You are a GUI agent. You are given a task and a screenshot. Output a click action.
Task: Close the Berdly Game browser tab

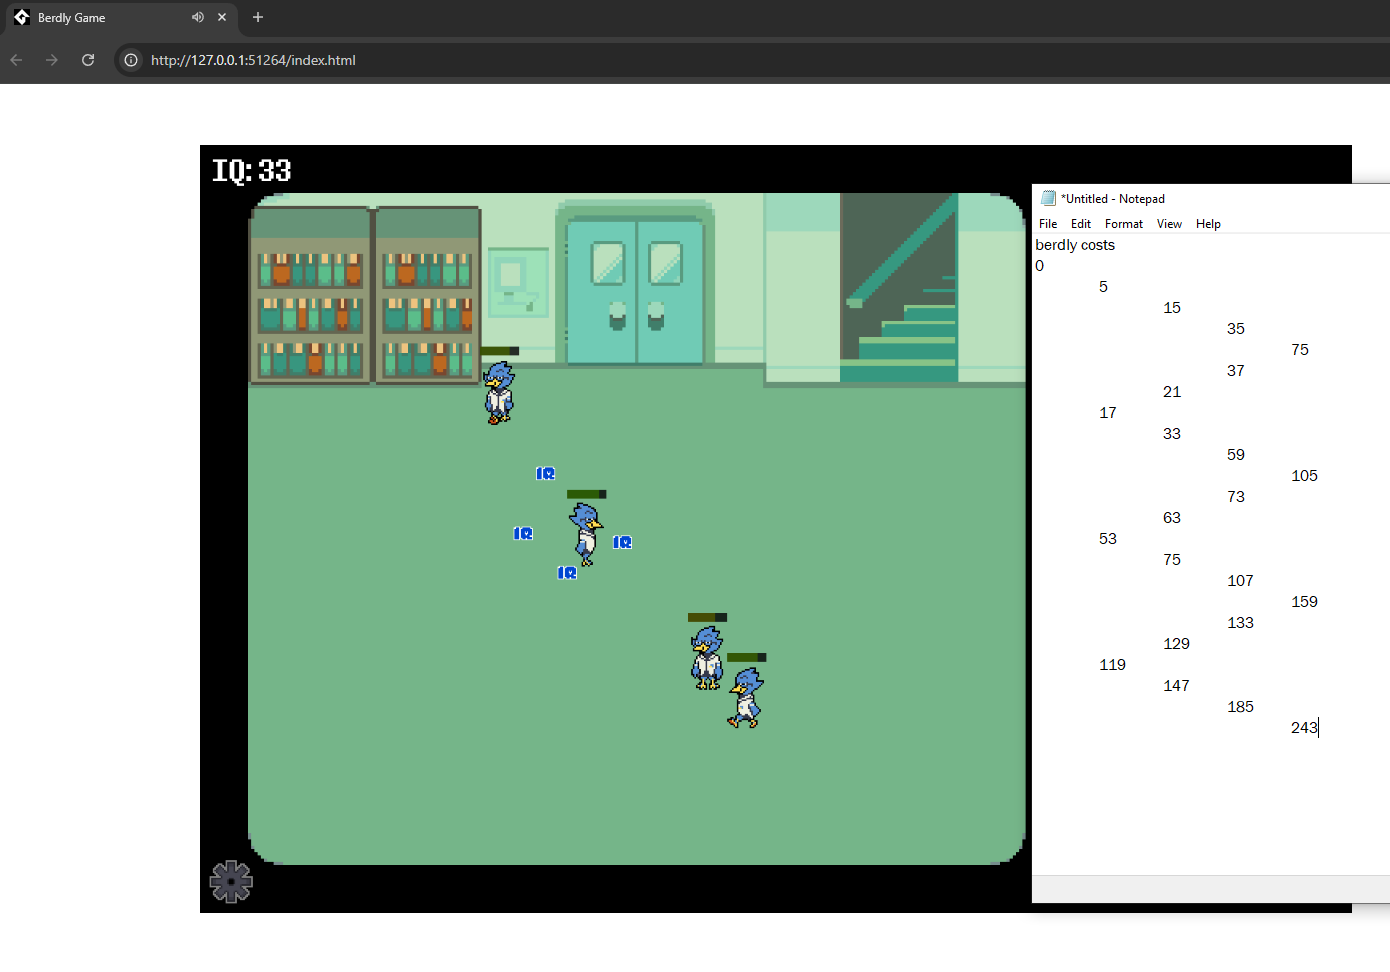pos(222,17)
